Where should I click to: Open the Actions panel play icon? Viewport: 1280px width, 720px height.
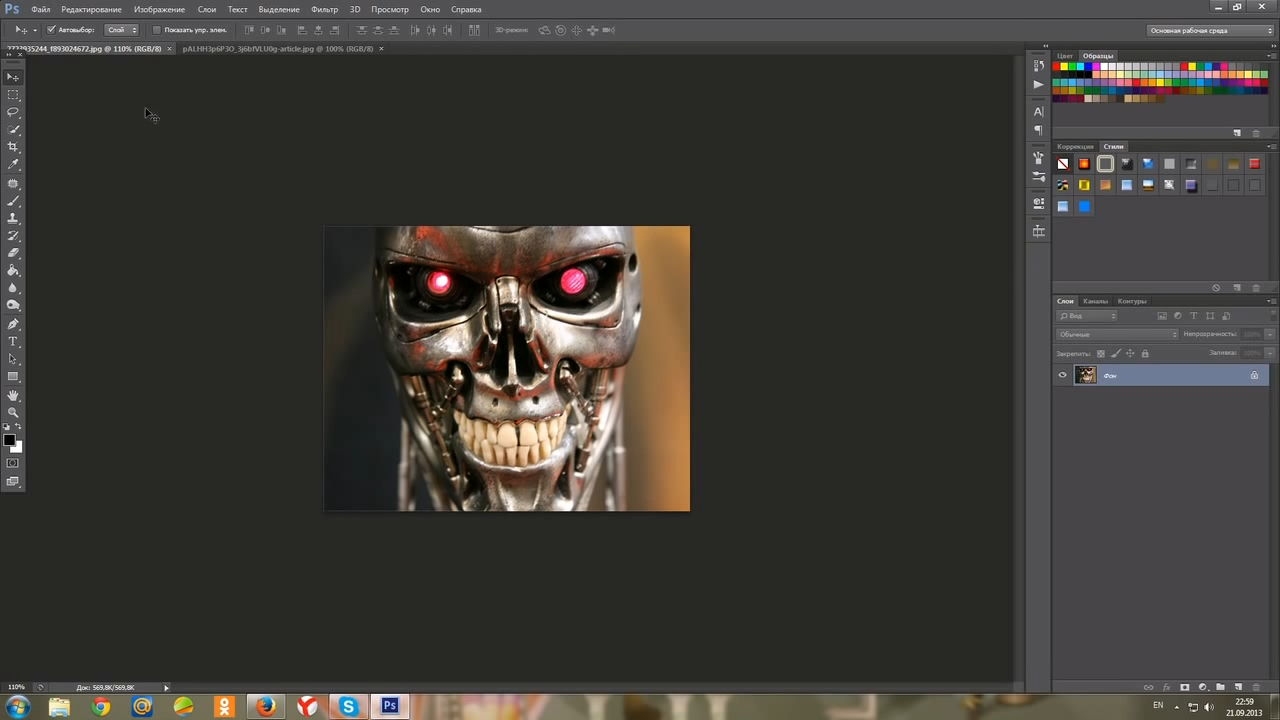coord(1038,84)
